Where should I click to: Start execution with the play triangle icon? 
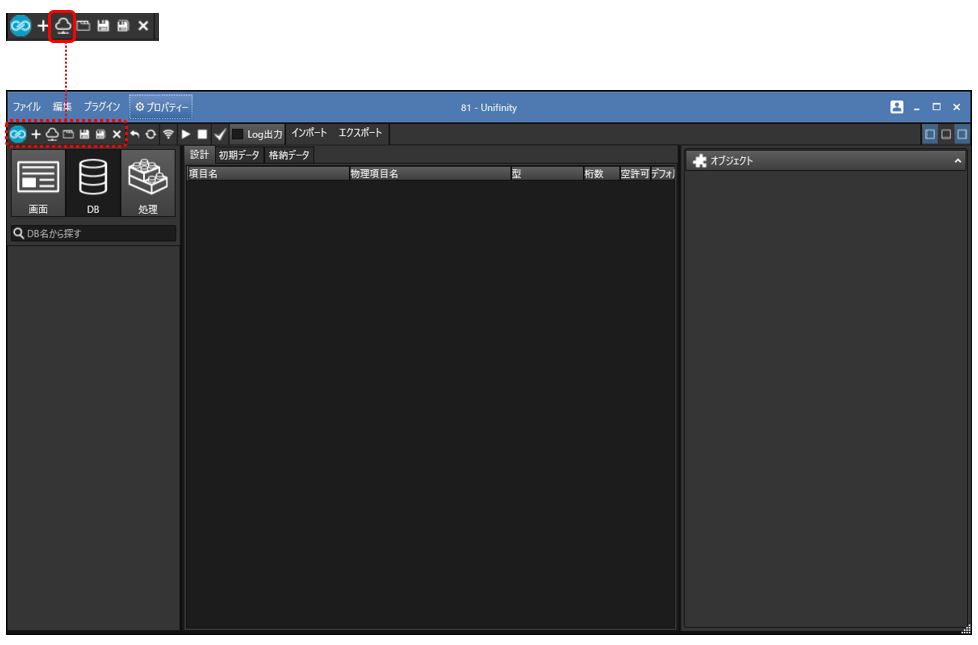(186, 134)
